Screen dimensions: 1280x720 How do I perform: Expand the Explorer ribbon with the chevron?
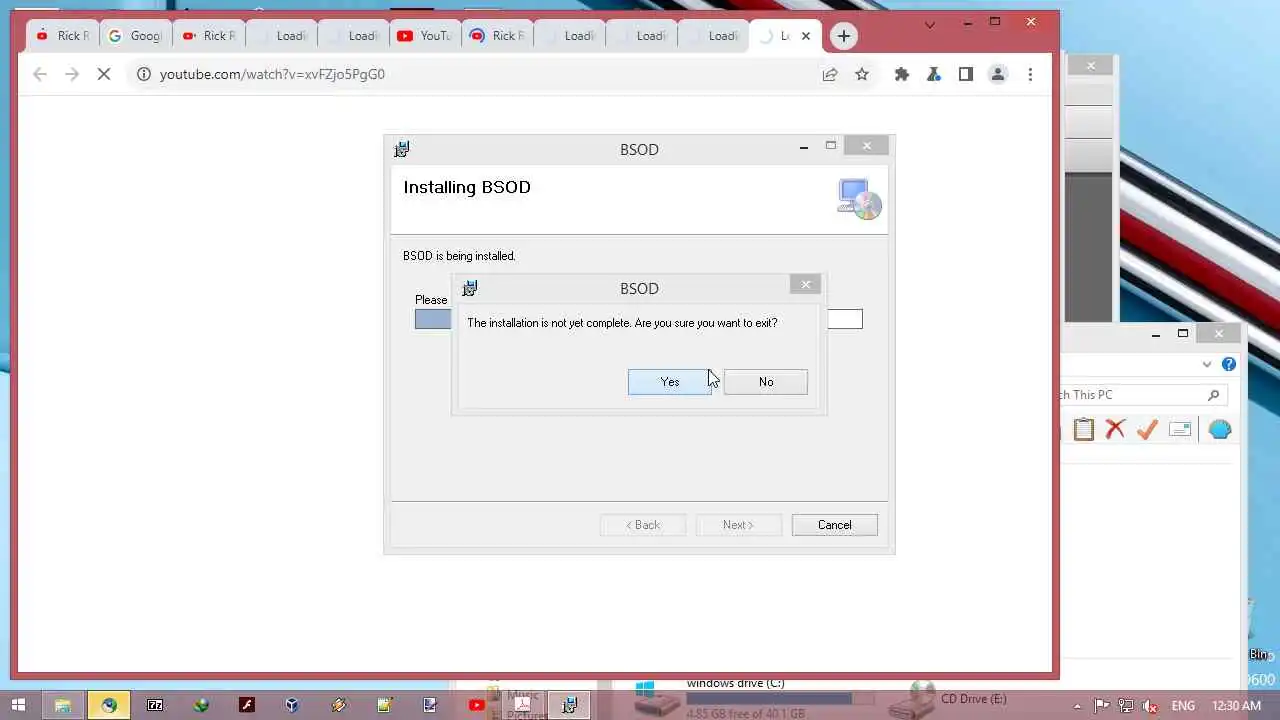pyautogui.click(x=1207, y=364)
